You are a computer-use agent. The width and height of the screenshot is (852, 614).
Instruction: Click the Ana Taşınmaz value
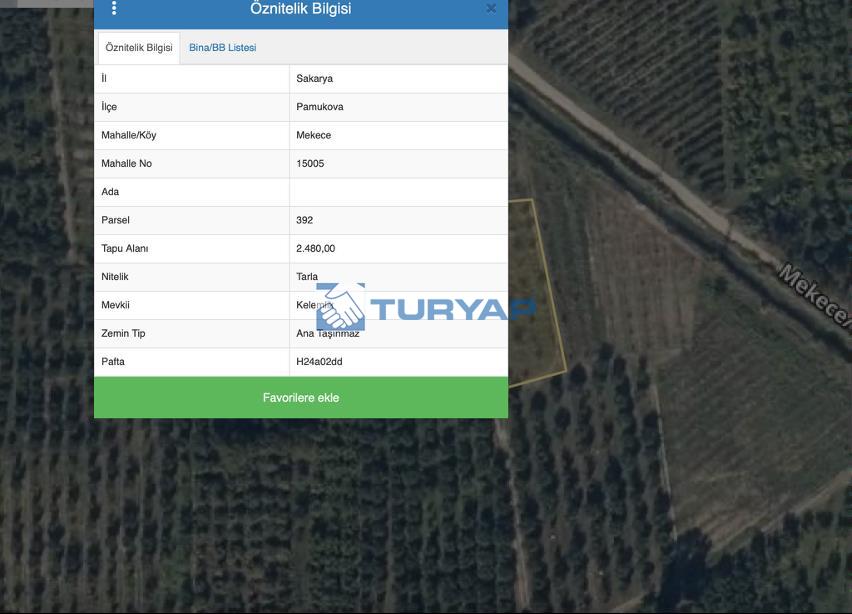(x=328, y=335)
